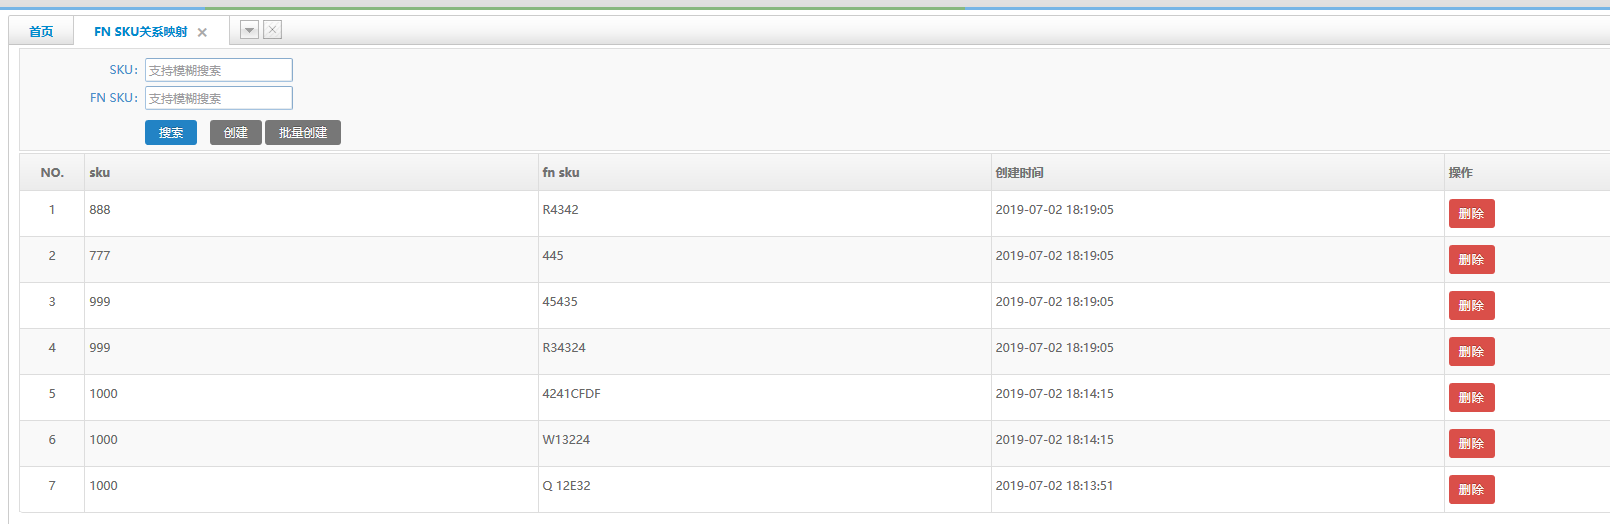The height and width of the screenshot is (524, 1610).
Task: Click the 创建 button
Action: coord(235,133)
